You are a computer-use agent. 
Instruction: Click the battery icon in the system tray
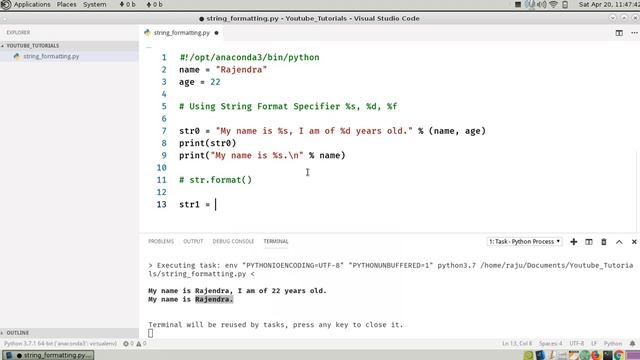point(565,4)
